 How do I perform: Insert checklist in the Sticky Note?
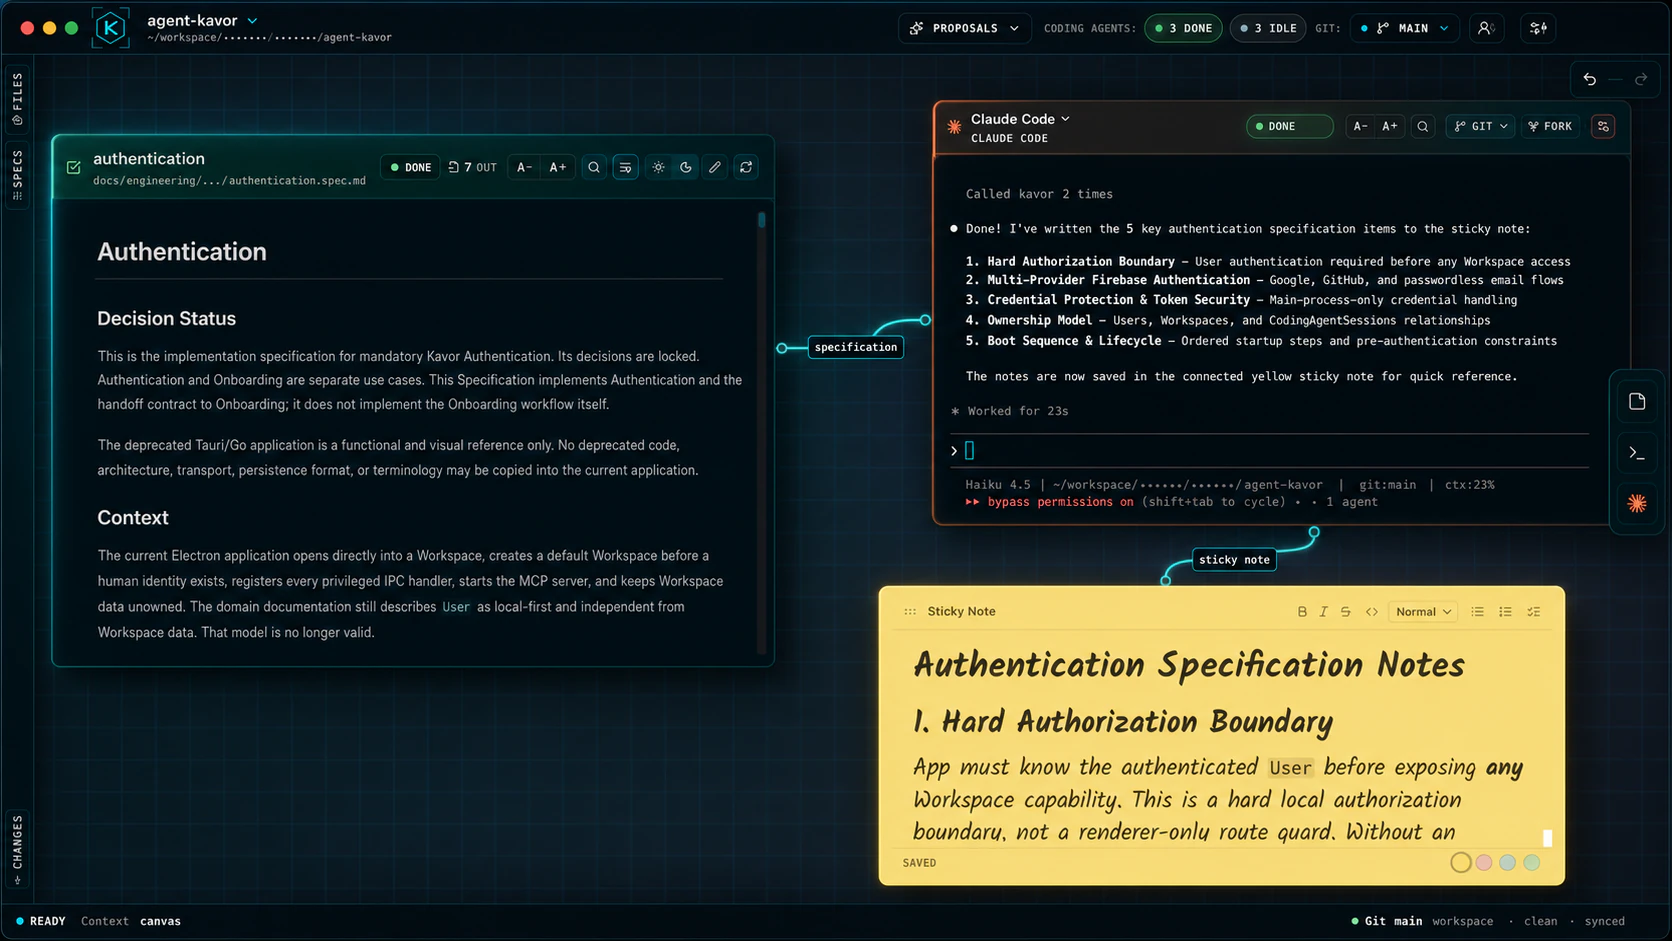(x=1533, y=612)
